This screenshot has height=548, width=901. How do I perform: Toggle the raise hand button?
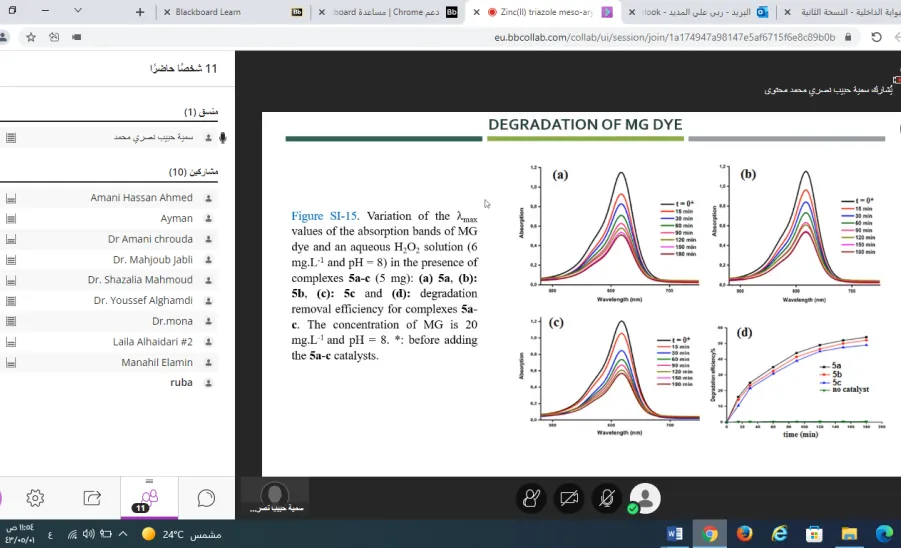click(531, 498)
